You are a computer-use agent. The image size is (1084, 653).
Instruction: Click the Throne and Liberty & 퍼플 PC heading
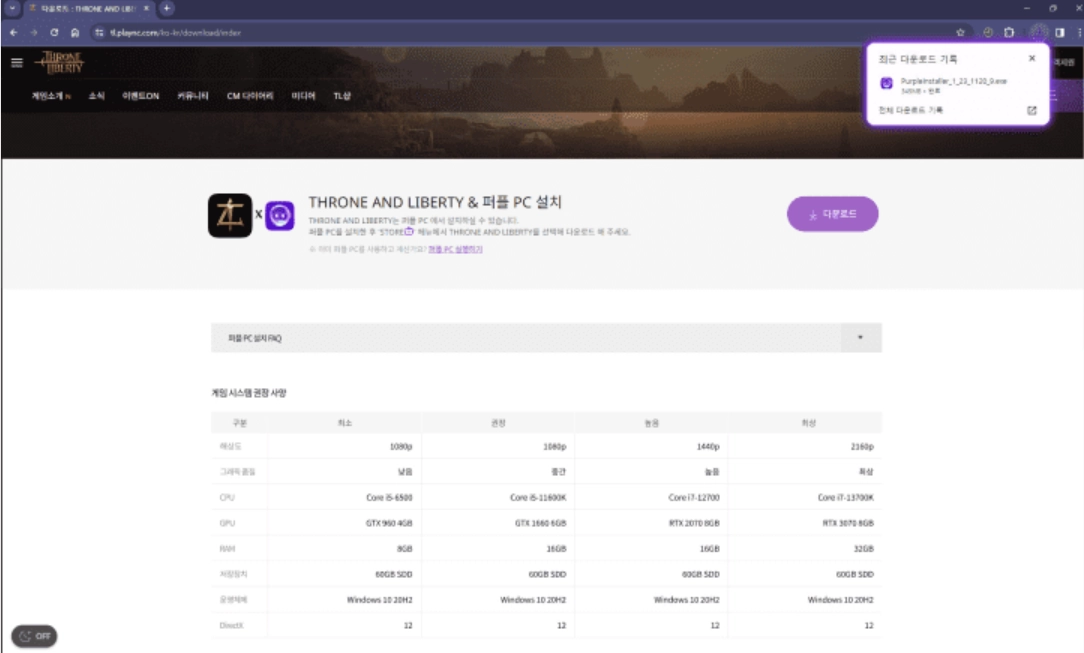435,202
